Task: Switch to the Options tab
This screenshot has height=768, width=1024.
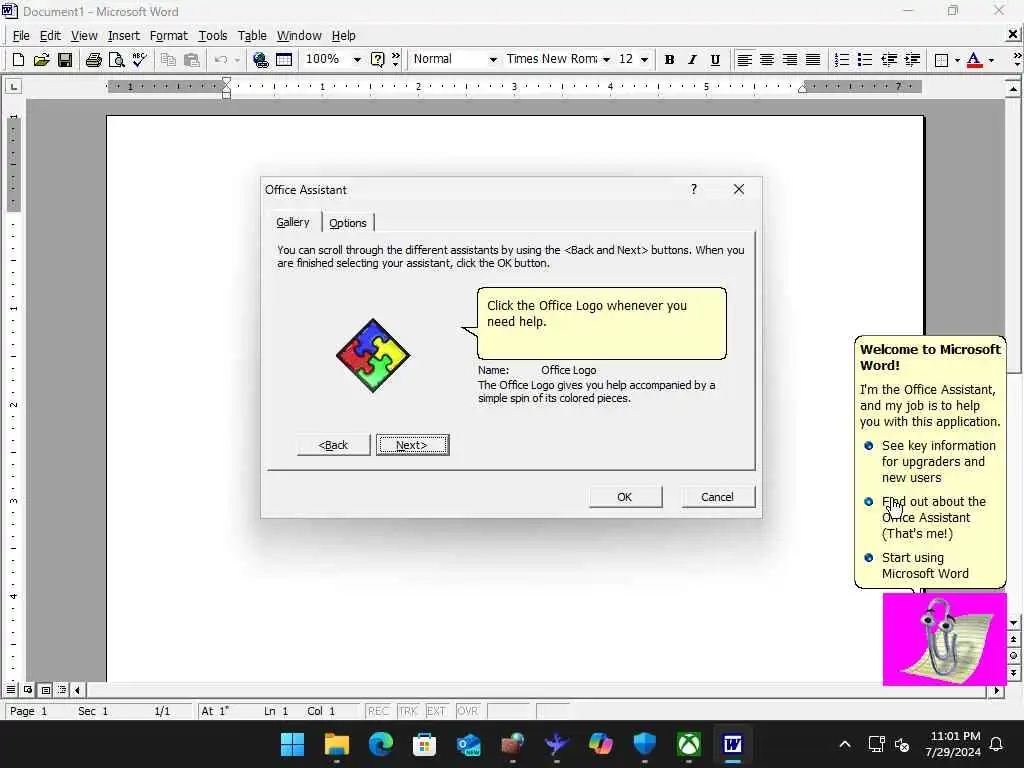Action: pyautogui.click(x=347, y=223)
